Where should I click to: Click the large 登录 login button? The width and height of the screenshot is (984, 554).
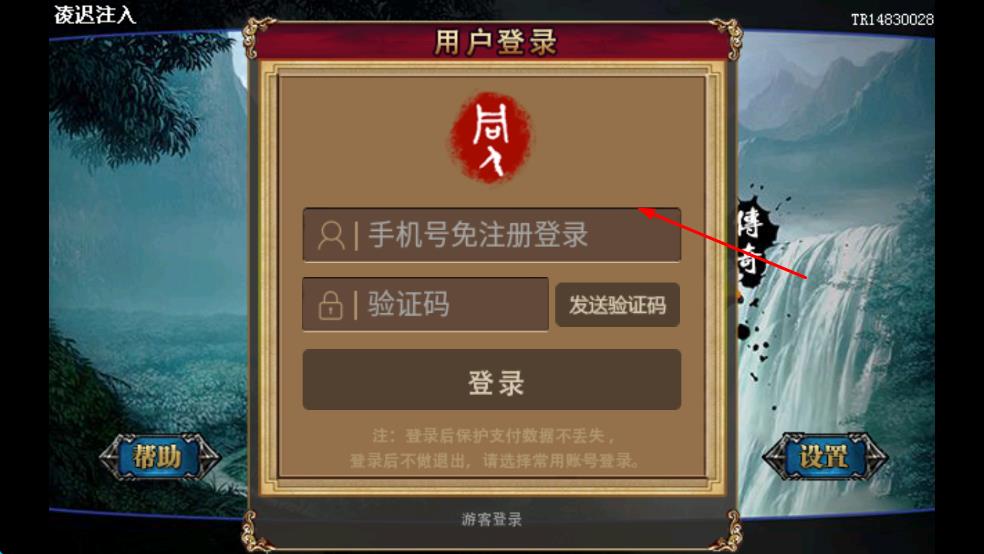(x=492, y=380)
